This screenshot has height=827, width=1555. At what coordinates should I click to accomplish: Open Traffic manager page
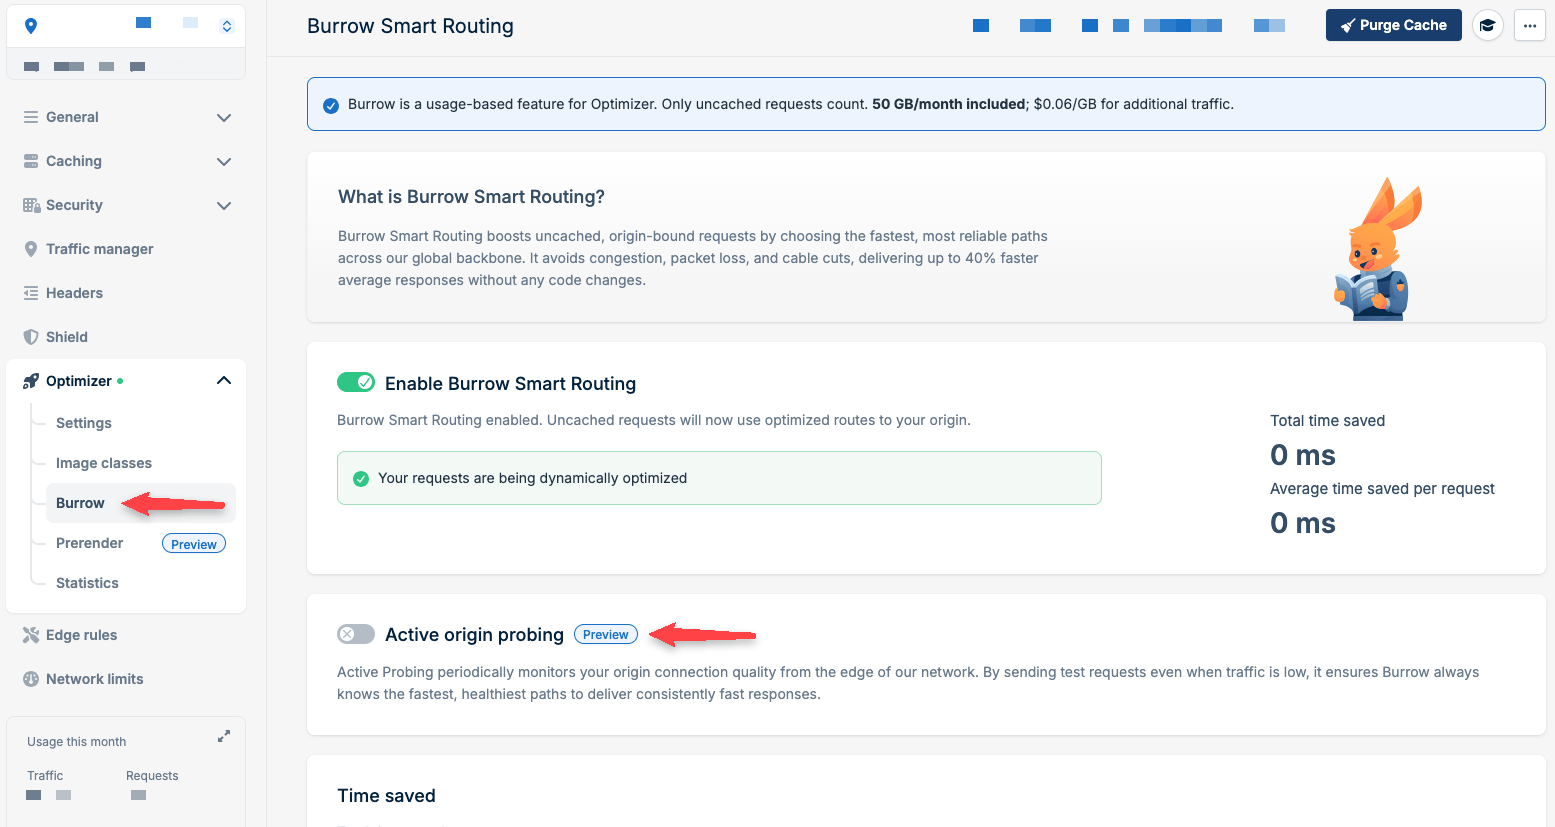pos(100,249)
